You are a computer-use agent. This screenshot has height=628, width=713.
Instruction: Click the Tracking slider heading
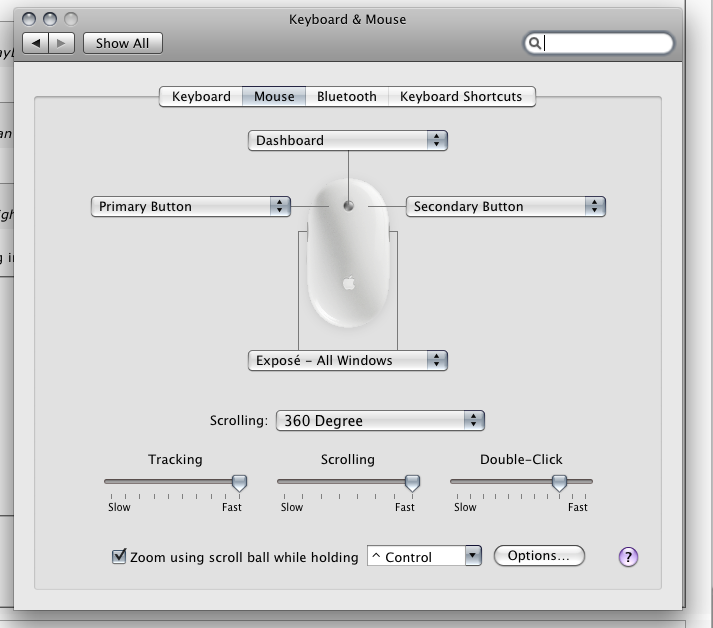(175, 460)
